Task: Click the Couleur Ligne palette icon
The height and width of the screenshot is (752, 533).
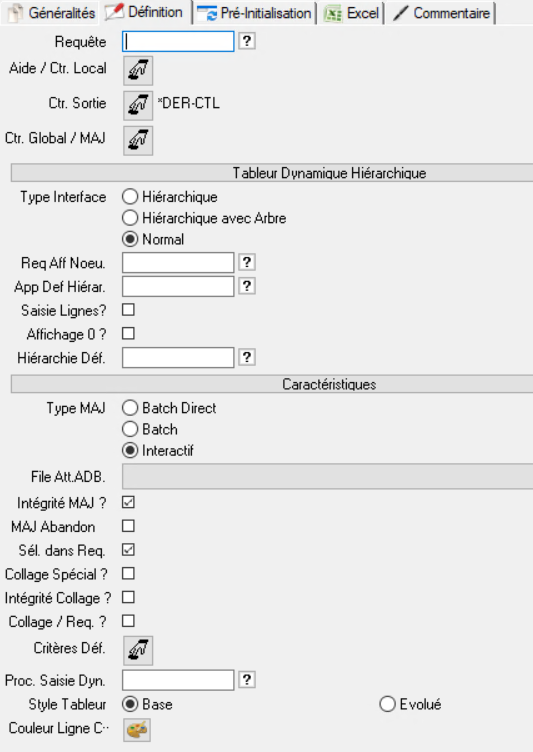Action: click(x=137, y=730)
